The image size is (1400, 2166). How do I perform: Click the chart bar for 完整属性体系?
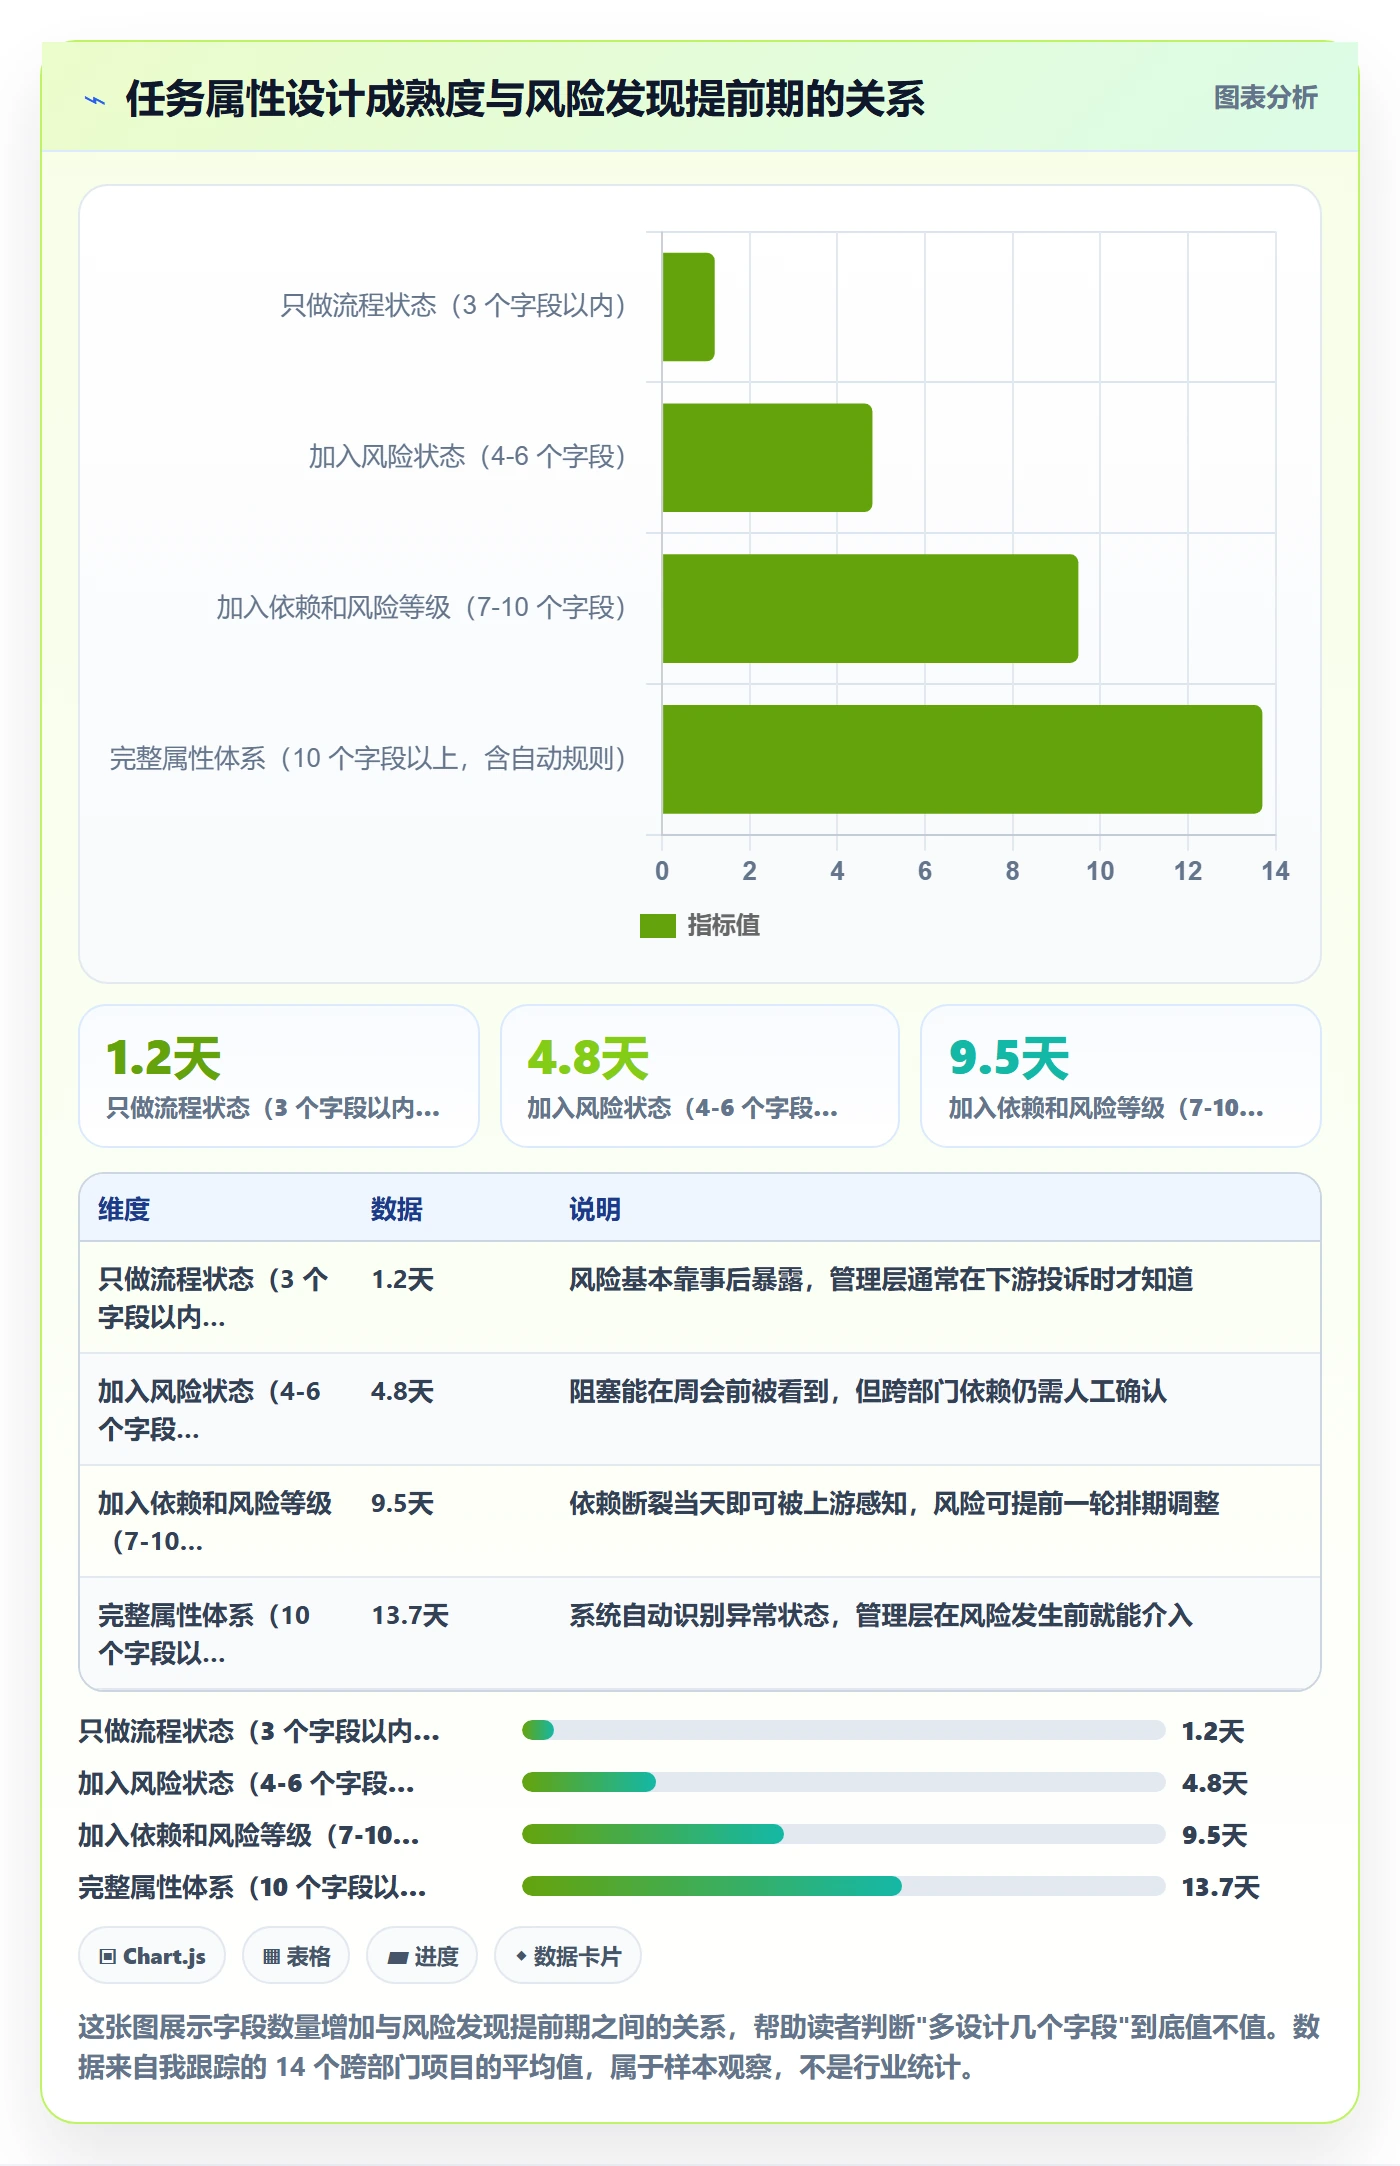tap(962, 760)
